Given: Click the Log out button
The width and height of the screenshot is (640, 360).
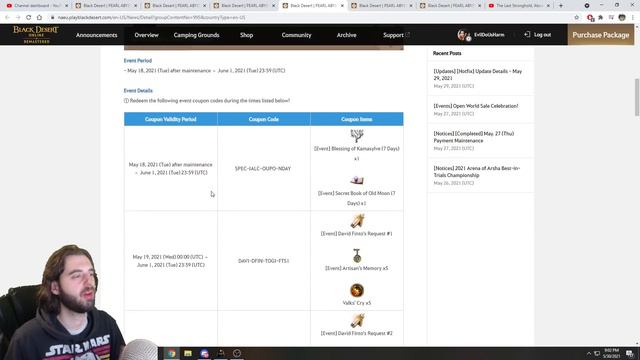Looking at the screenshot, I should coord(538,35).
